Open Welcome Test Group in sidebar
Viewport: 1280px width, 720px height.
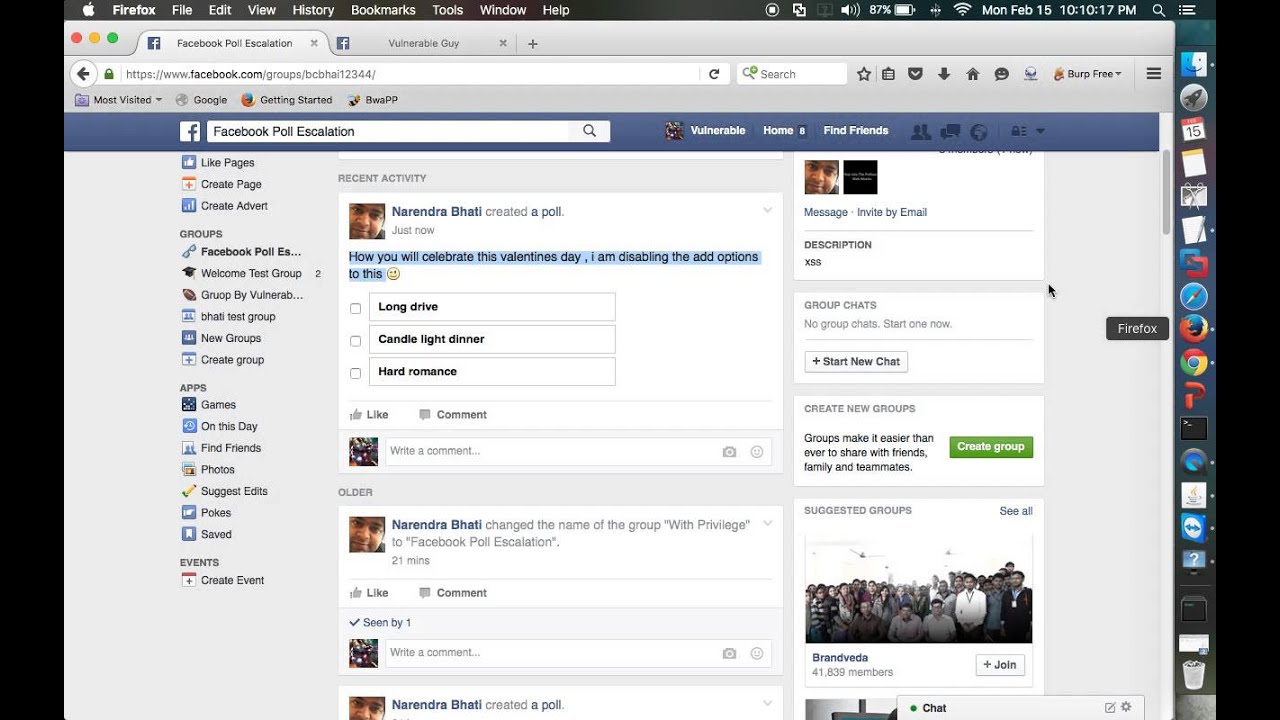point(251,273)
